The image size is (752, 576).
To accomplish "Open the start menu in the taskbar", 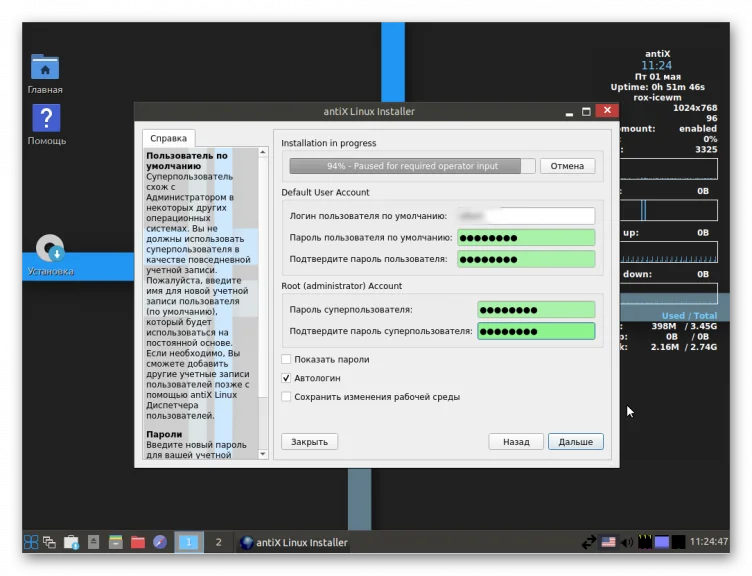I will 31,542.
